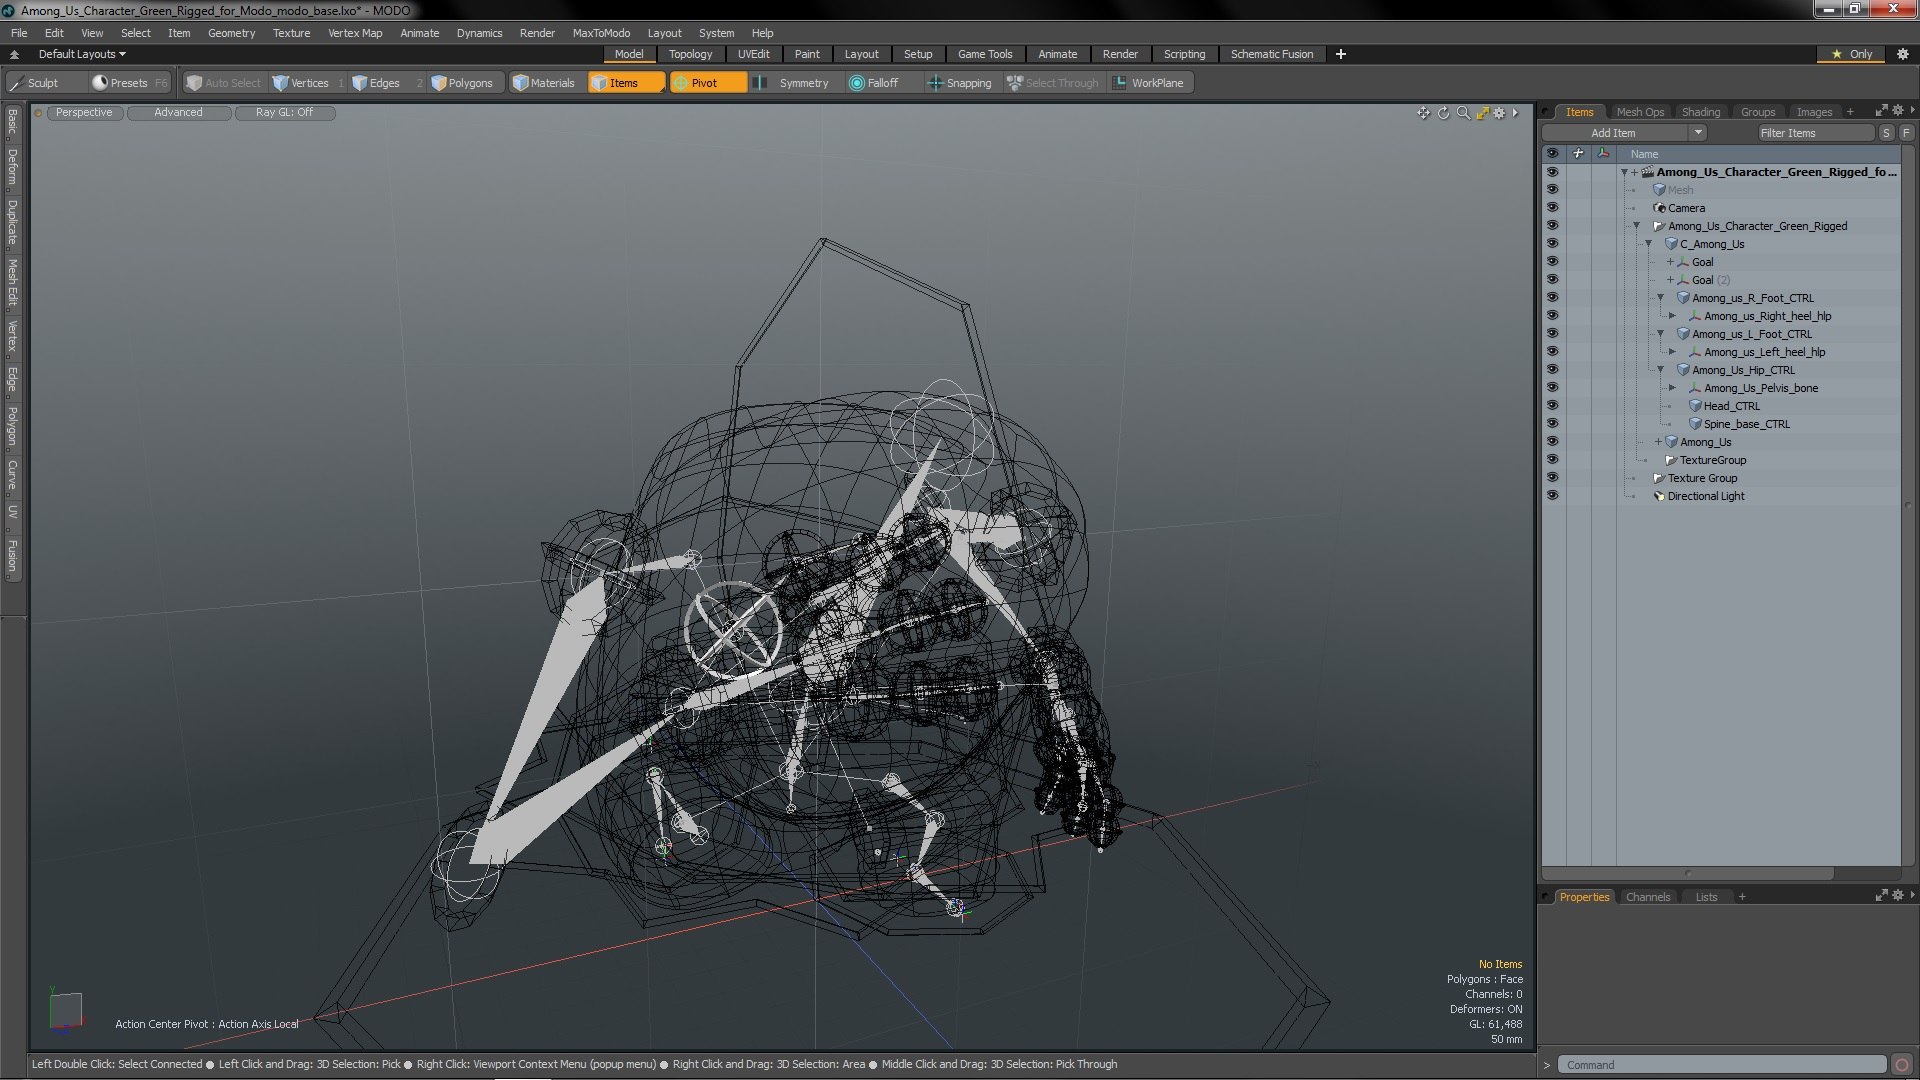Expand Among_us_Right_heel_hlp node

click(x=1672, y=316)
